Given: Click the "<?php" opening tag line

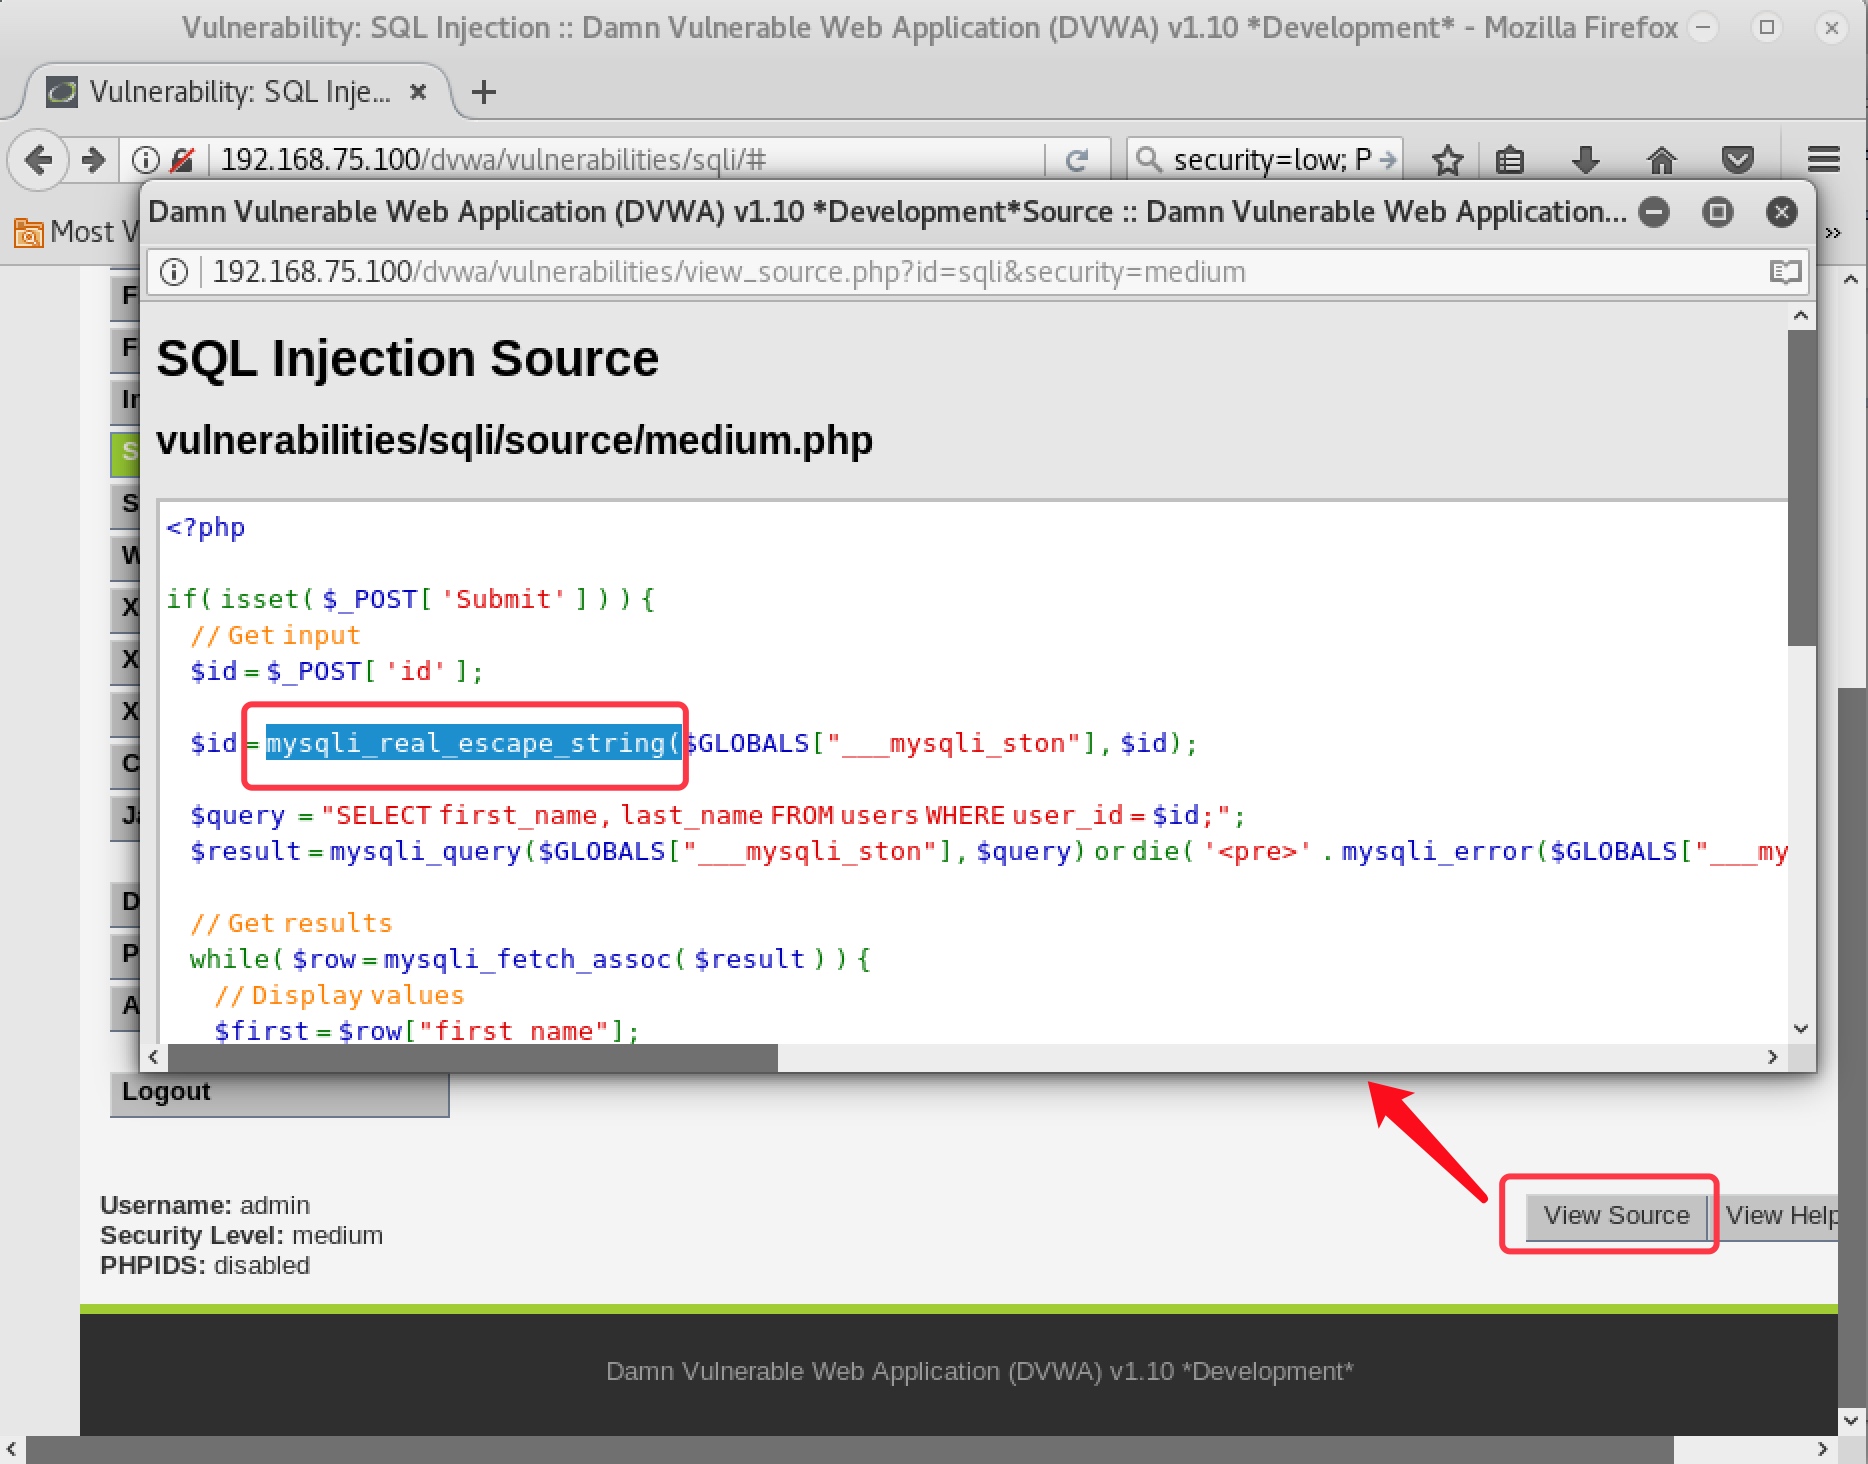Looking at the screenshot, I should point(206,527).
